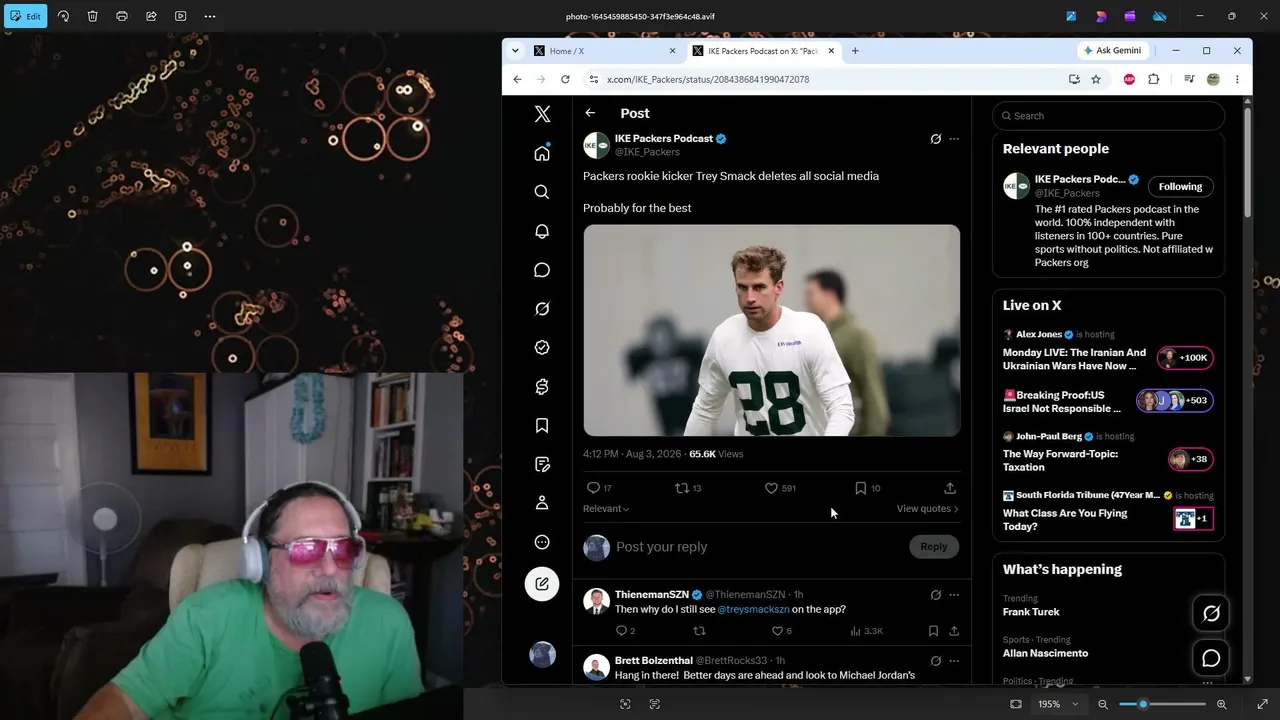The width and height of the screenshot is (1280, 720).
Task: Click the X logo in sidebar
Action: pos(542,114)
